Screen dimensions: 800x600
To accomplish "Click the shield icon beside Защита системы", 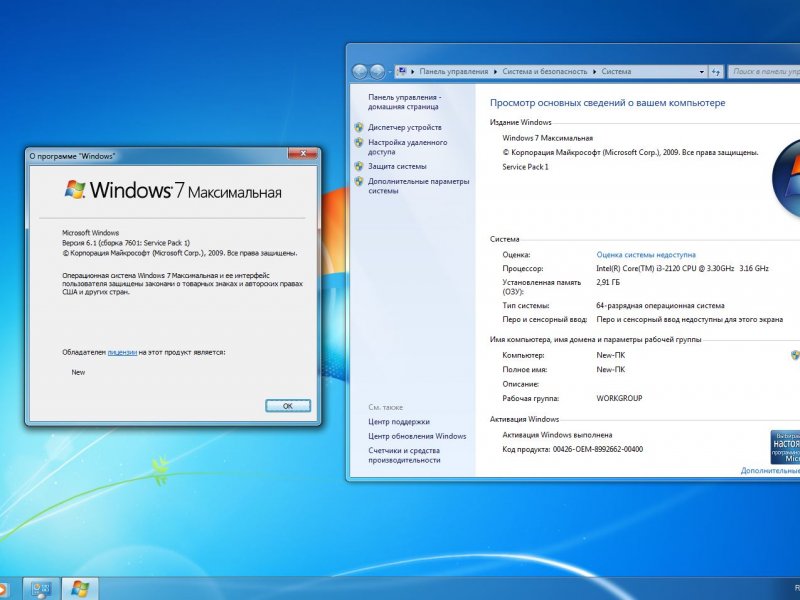I will (359, 166).
